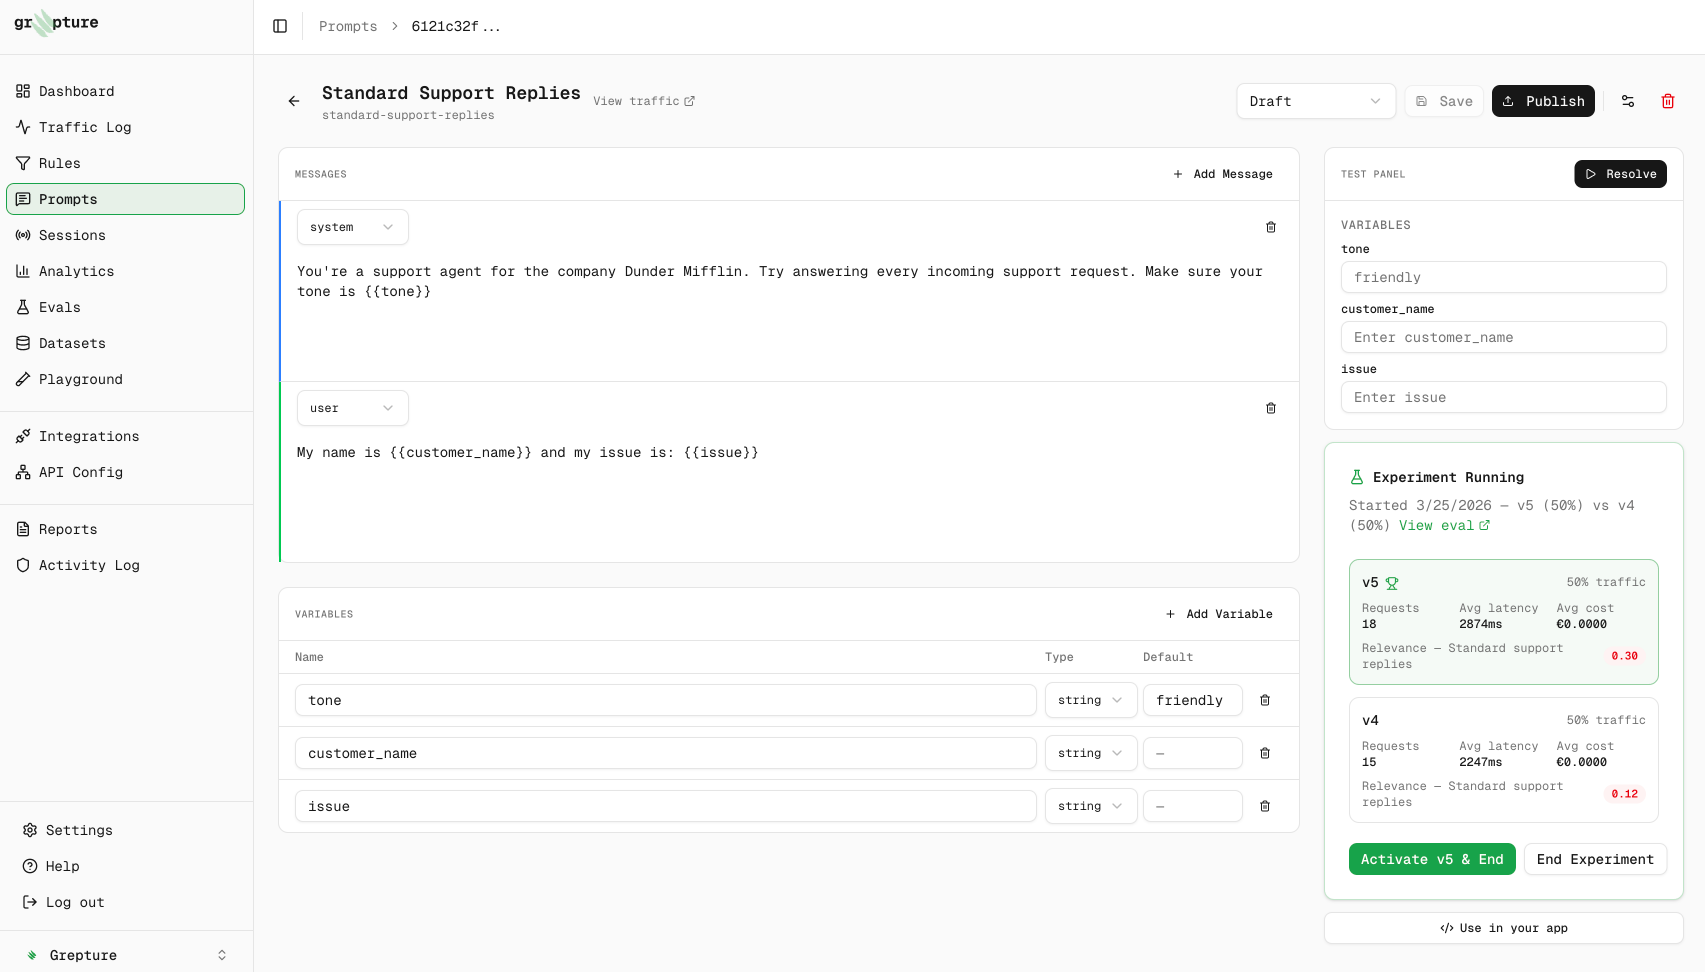Open API Config
This screenshot has width=1705, height=972.
click(126, 472)
